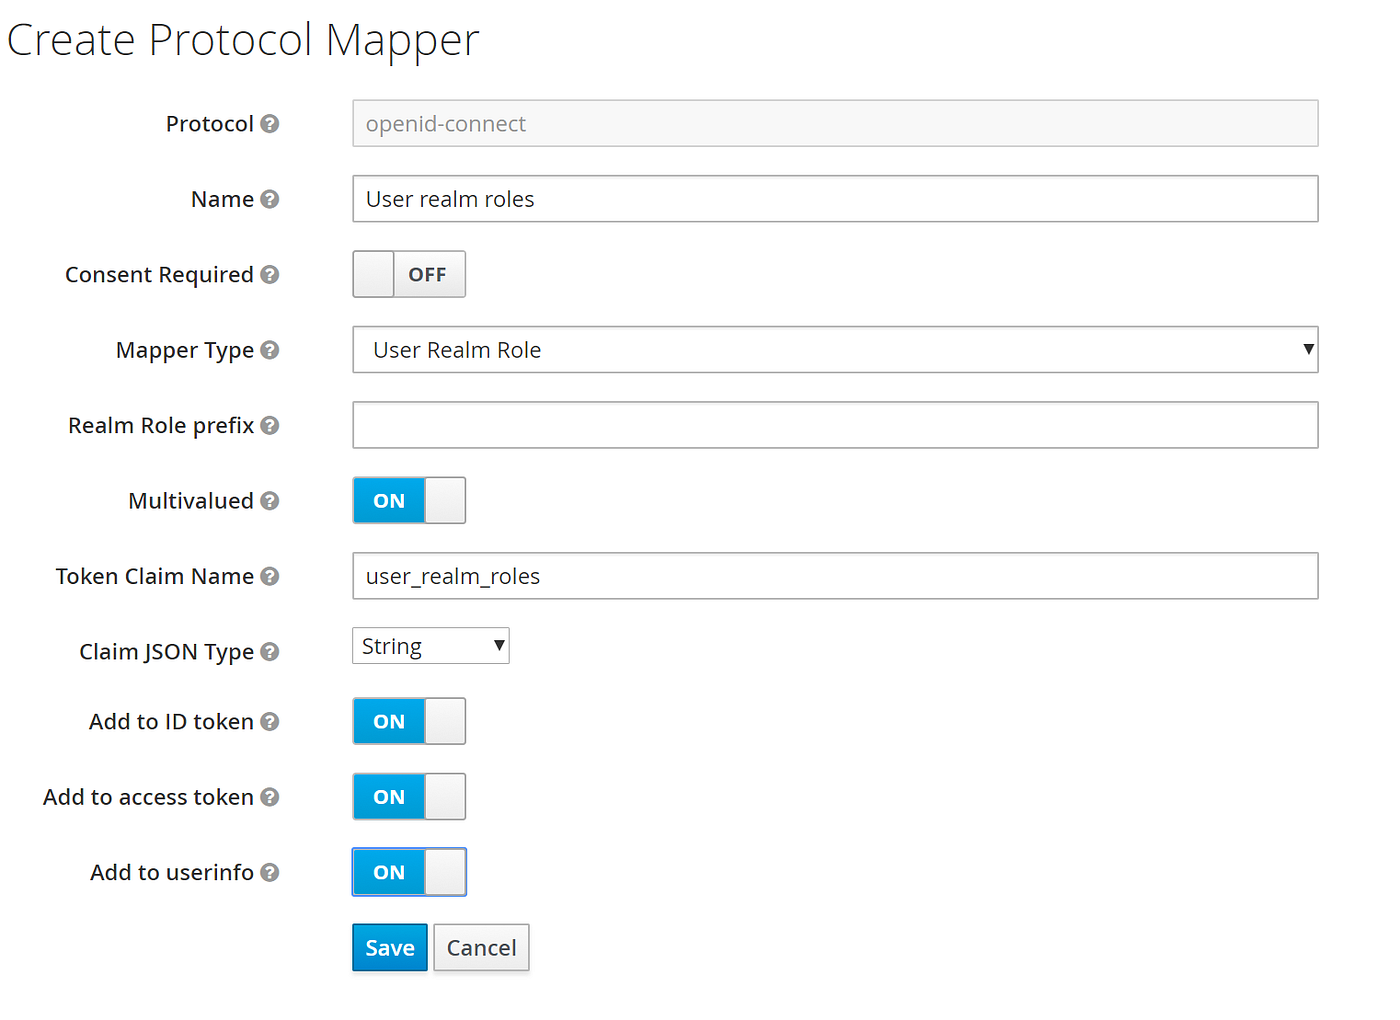
Task: Click Add to userinfo help icon
Action: [x=270, y=872]
